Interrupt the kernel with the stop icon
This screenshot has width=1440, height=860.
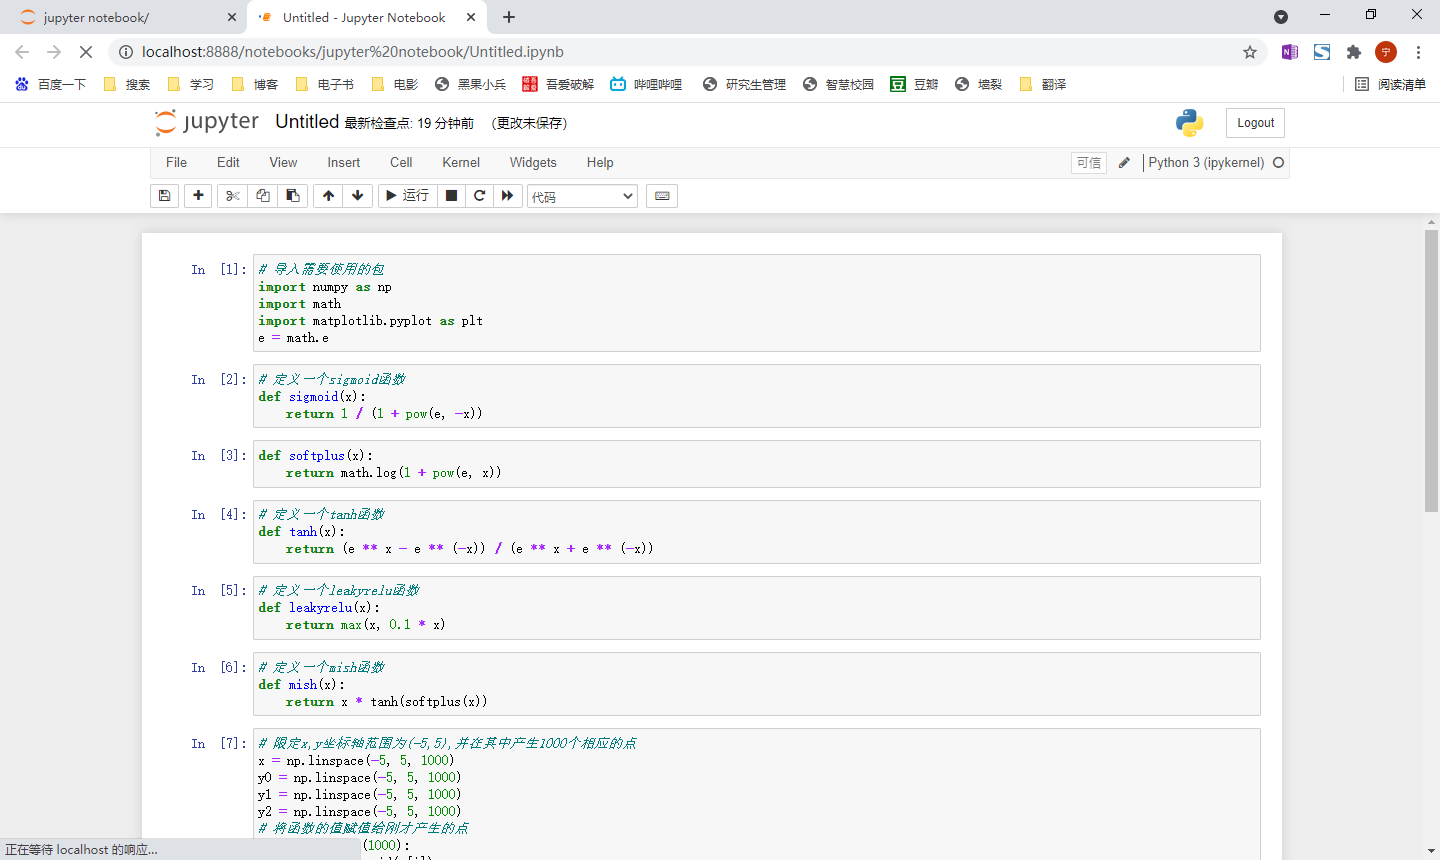pyautogui.click(x=452, y=196)
